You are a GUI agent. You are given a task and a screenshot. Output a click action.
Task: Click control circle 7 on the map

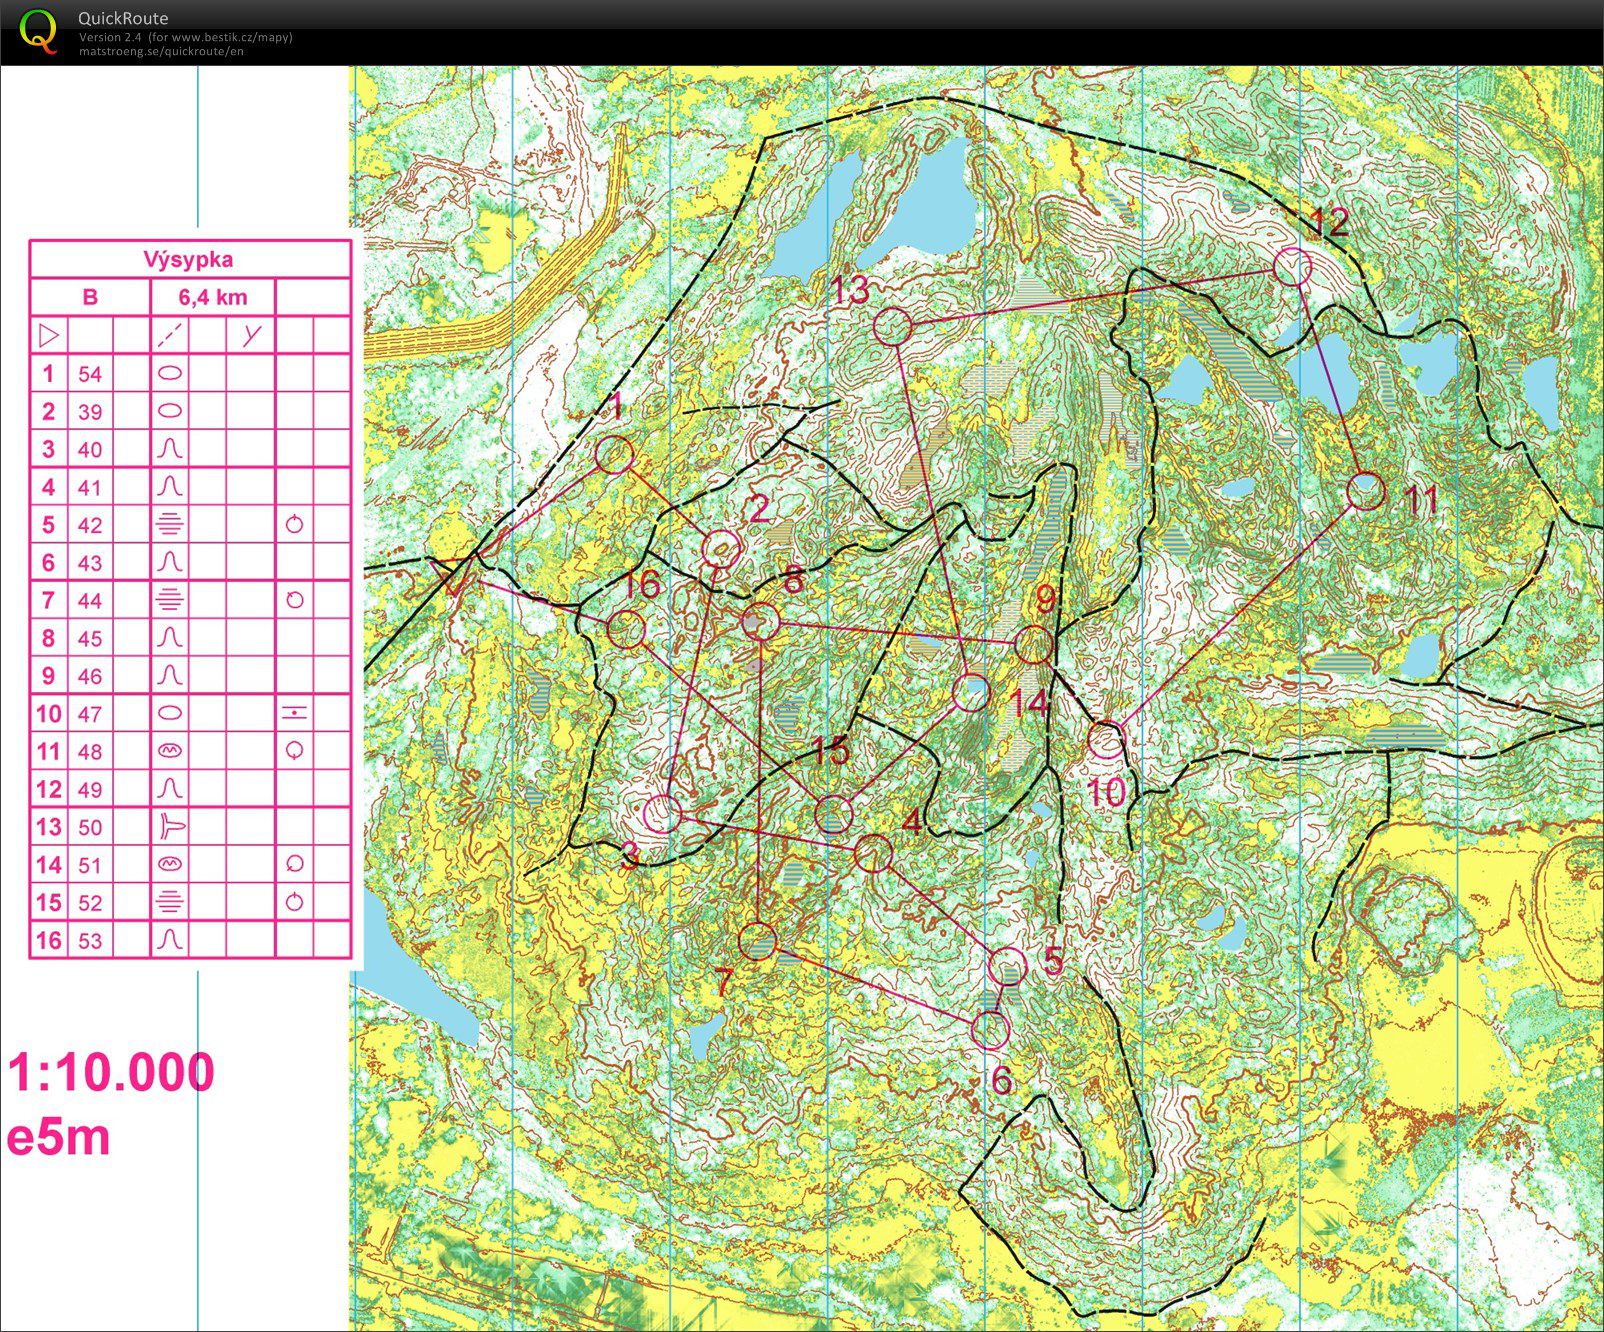click(758, 941)
